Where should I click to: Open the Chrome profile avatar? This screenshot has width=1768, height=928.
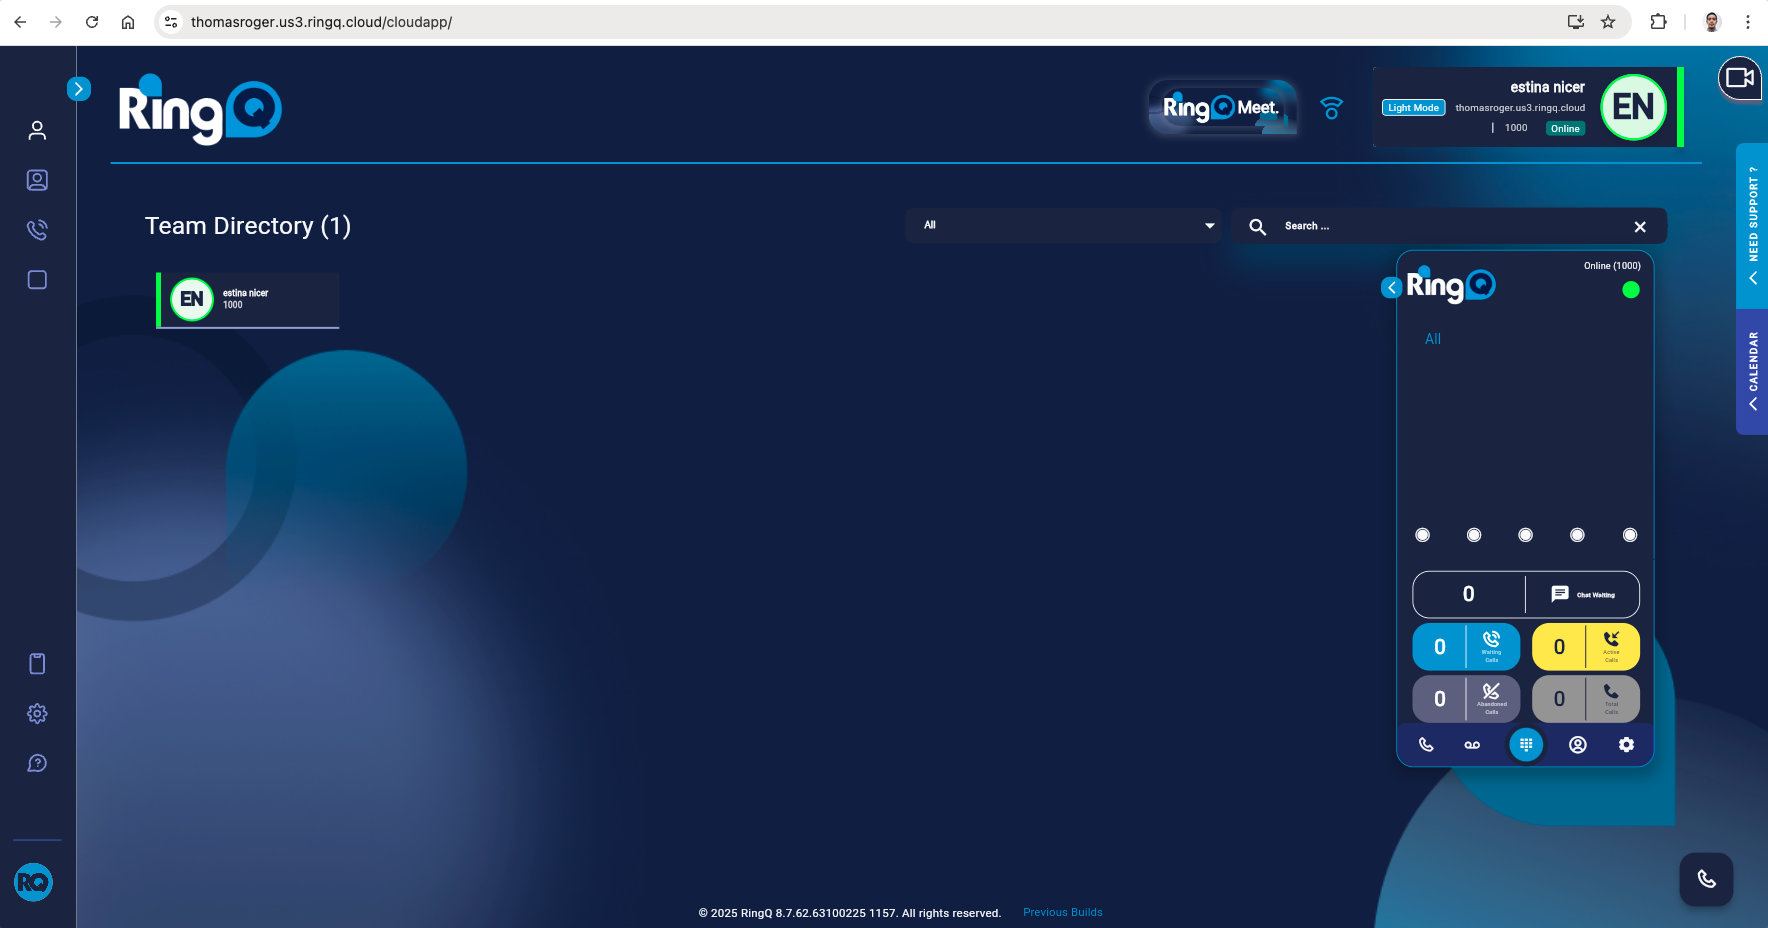click(1712, 22)
